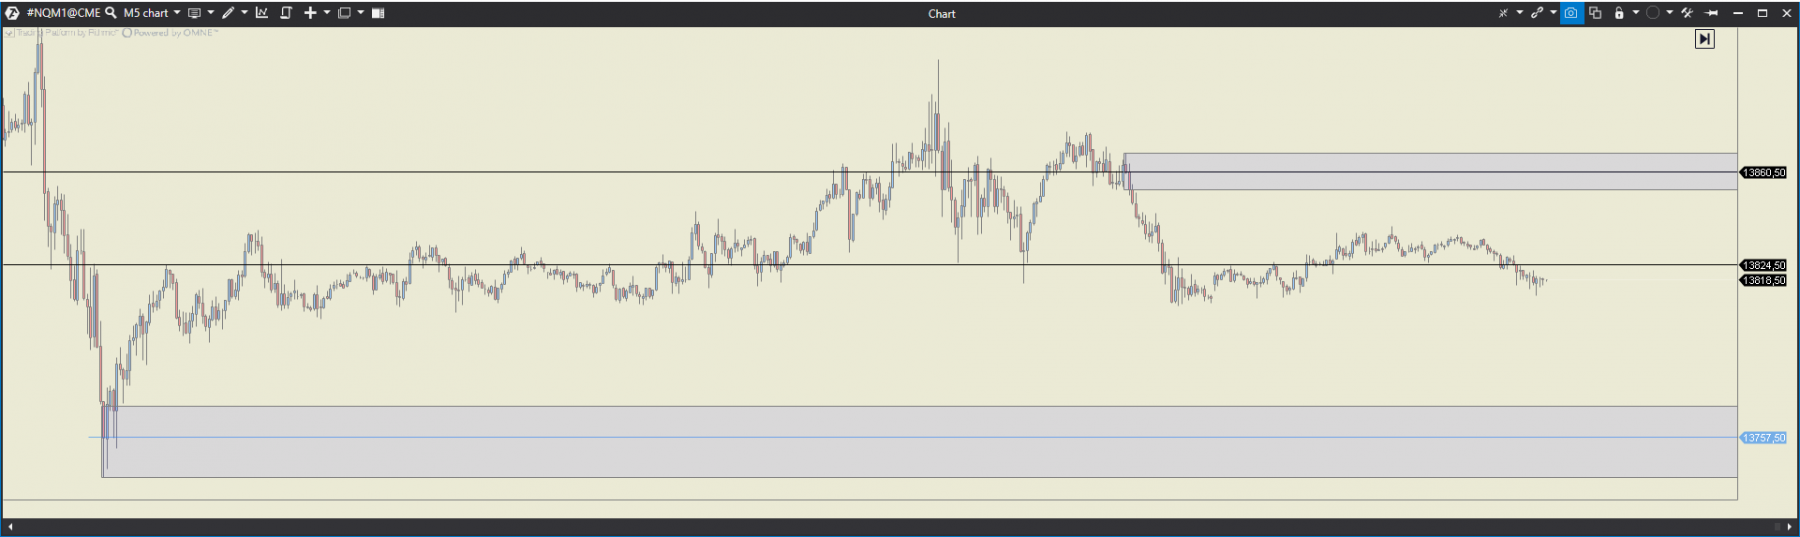Click the plus add icon
The height and width of the screenshot is (537, 1800).
[x=310, y=13]
